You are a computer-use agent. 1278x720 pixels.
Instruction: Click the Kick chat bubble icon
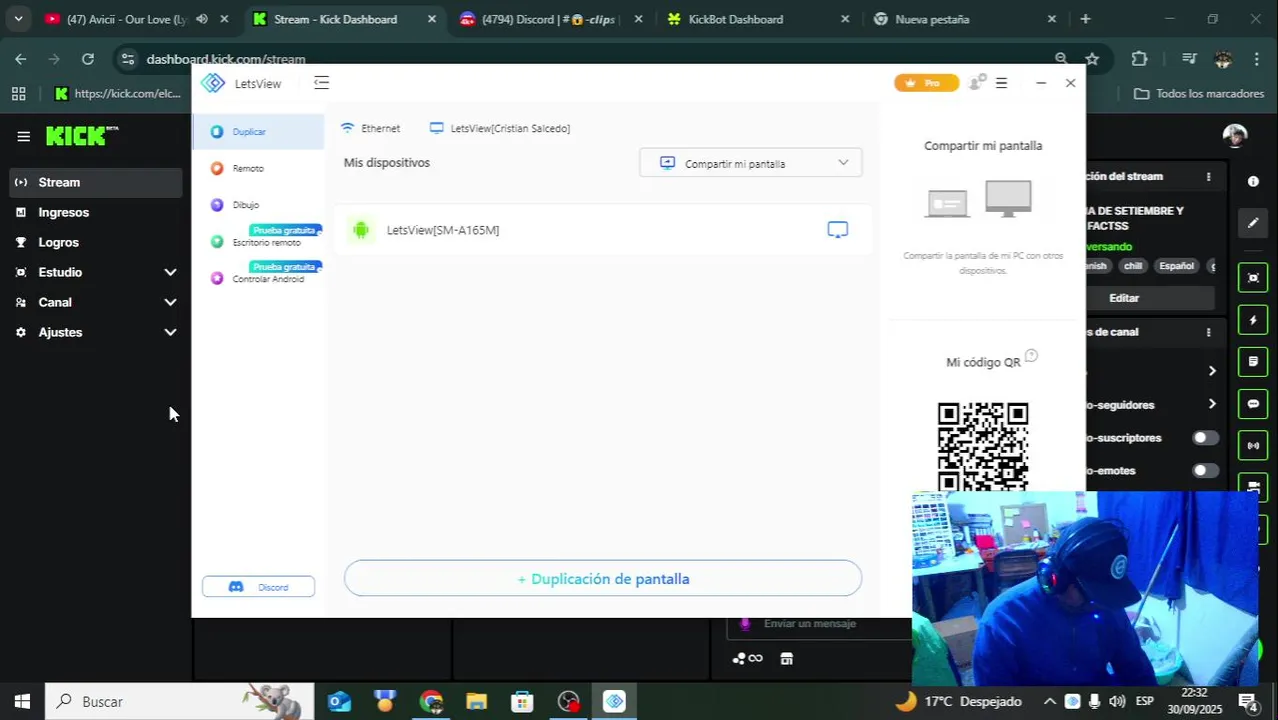1253,404
